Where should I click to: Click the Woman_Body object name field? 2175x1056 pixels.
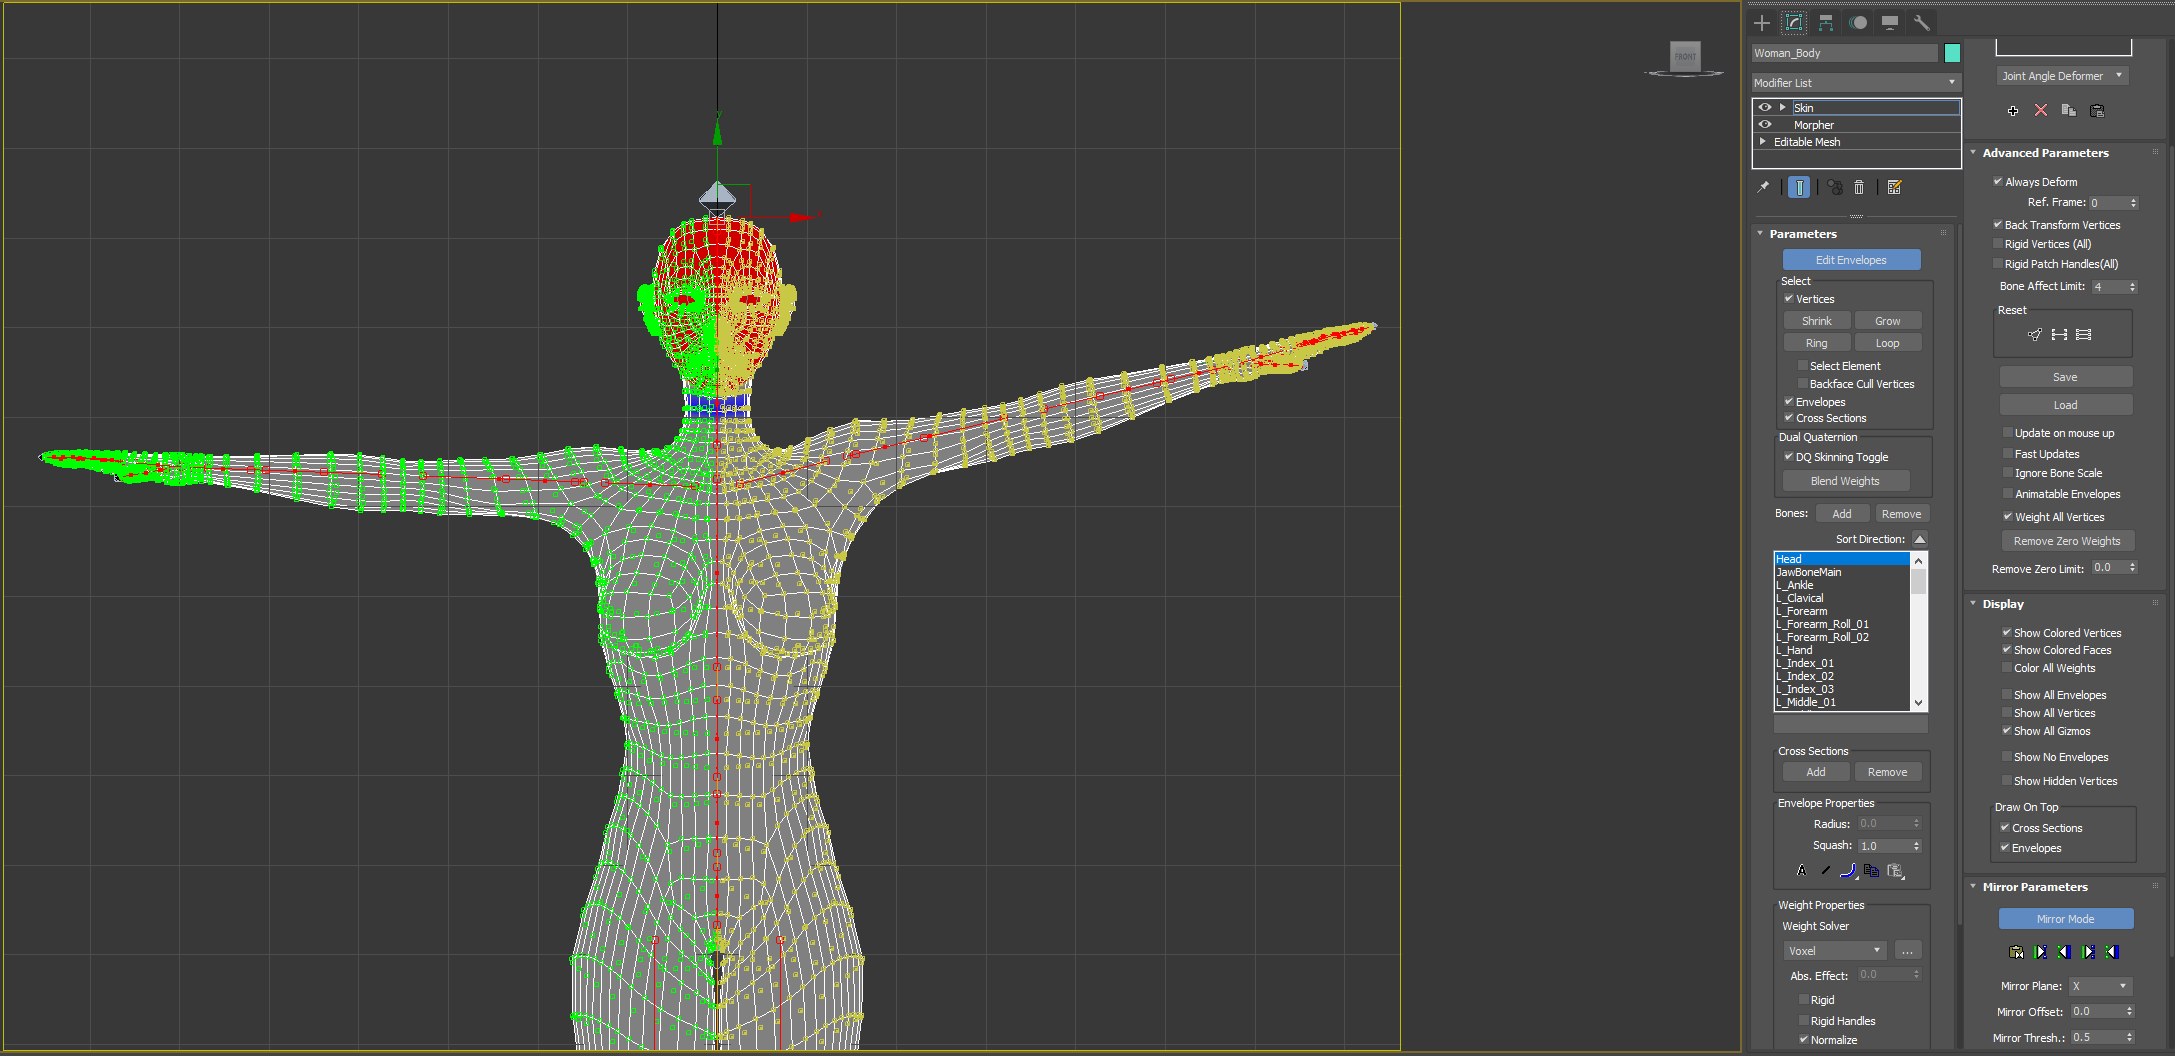pos(1844,53)
